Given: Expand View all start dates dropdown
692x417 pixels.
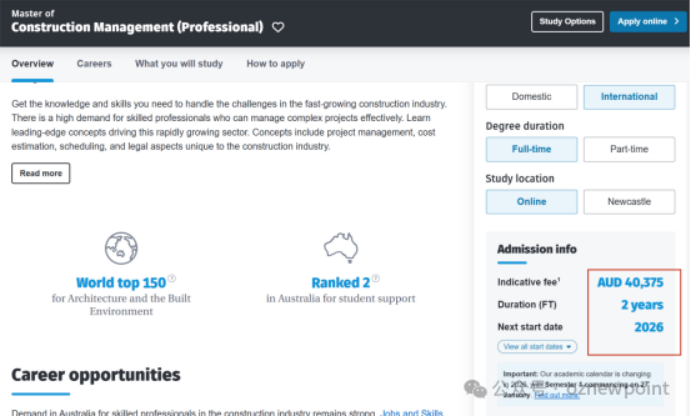Looking at the screenshot, I should (x=537, y=347).
